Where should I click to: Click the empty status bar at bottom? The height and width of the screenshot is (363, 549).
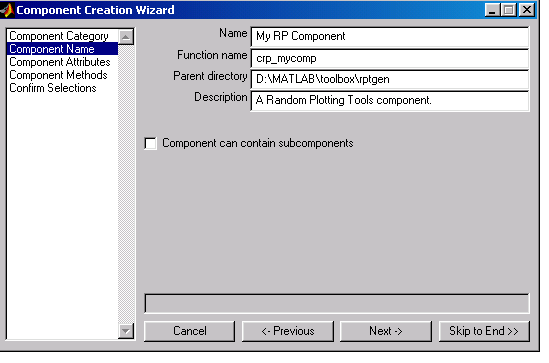(x=337, y=303)
